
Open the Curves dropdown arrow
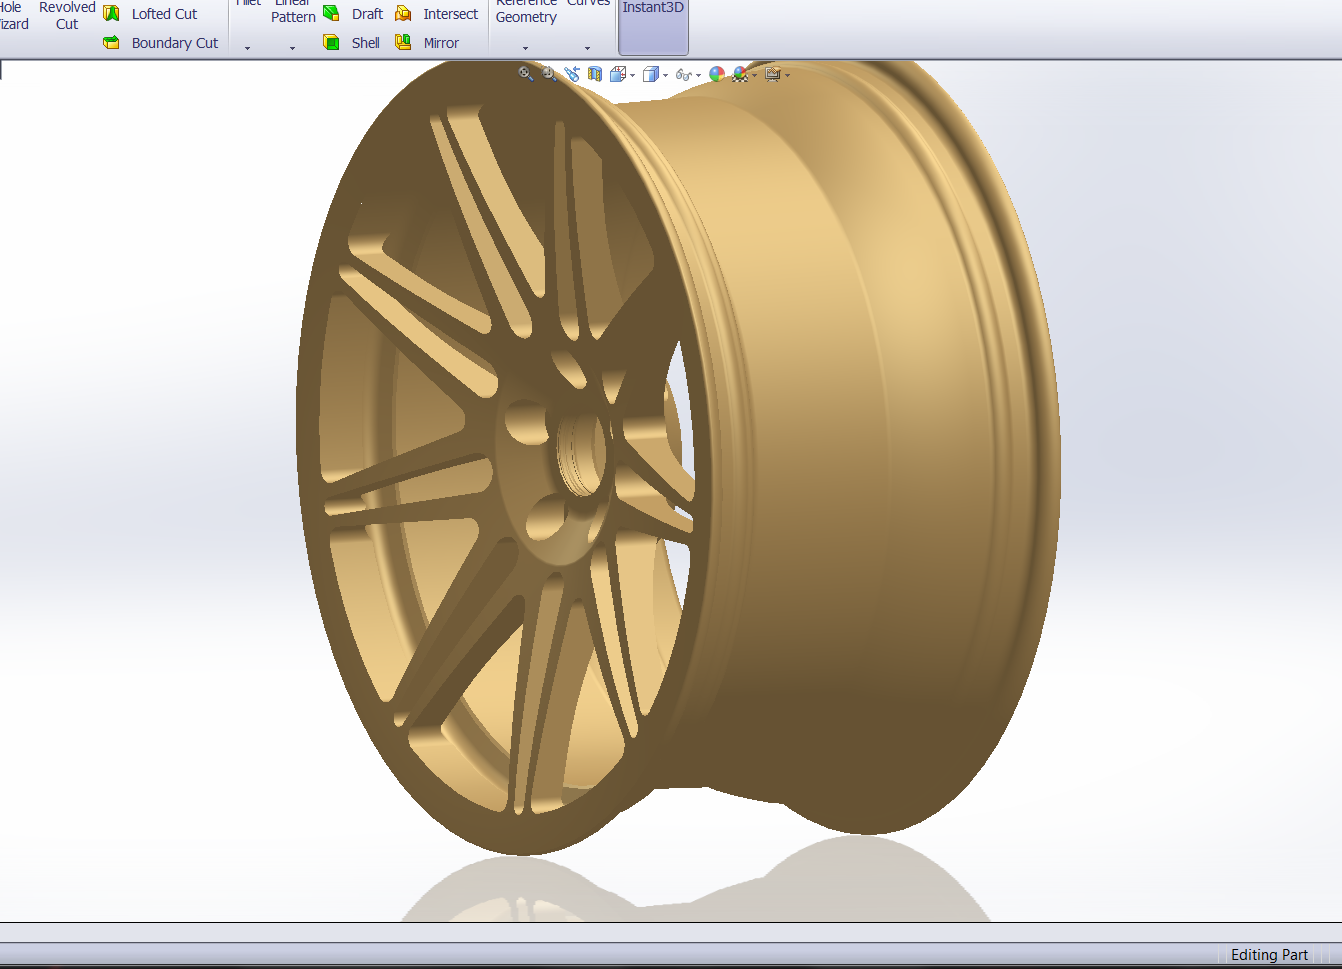[587, 48]
